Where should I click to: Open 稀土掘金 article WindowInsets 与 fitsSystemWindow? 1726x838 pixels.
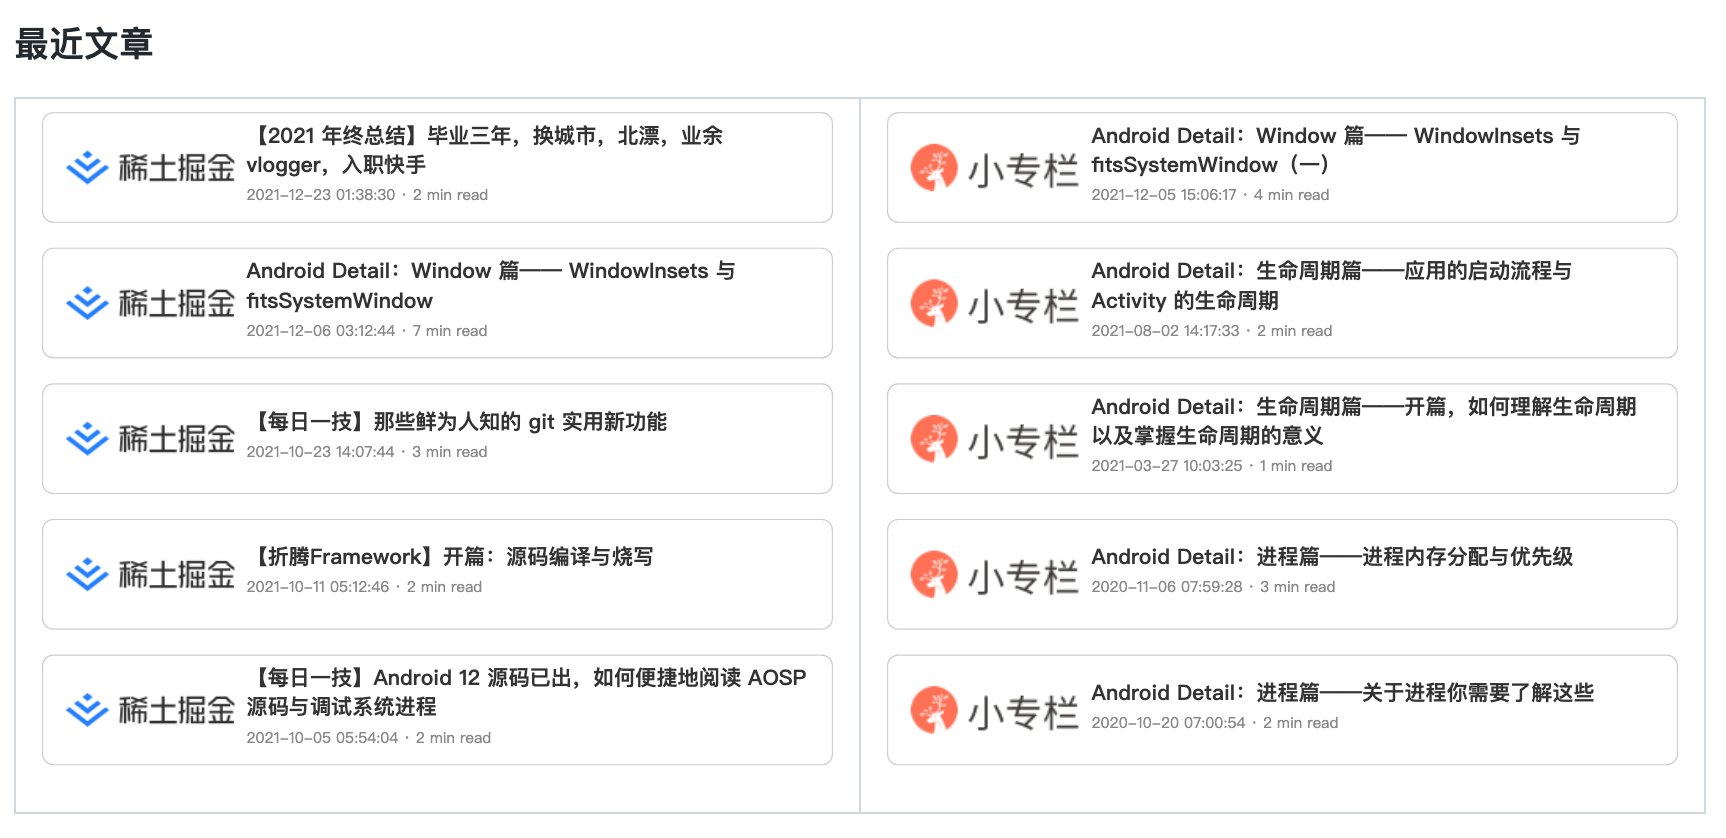click(491, 286)
